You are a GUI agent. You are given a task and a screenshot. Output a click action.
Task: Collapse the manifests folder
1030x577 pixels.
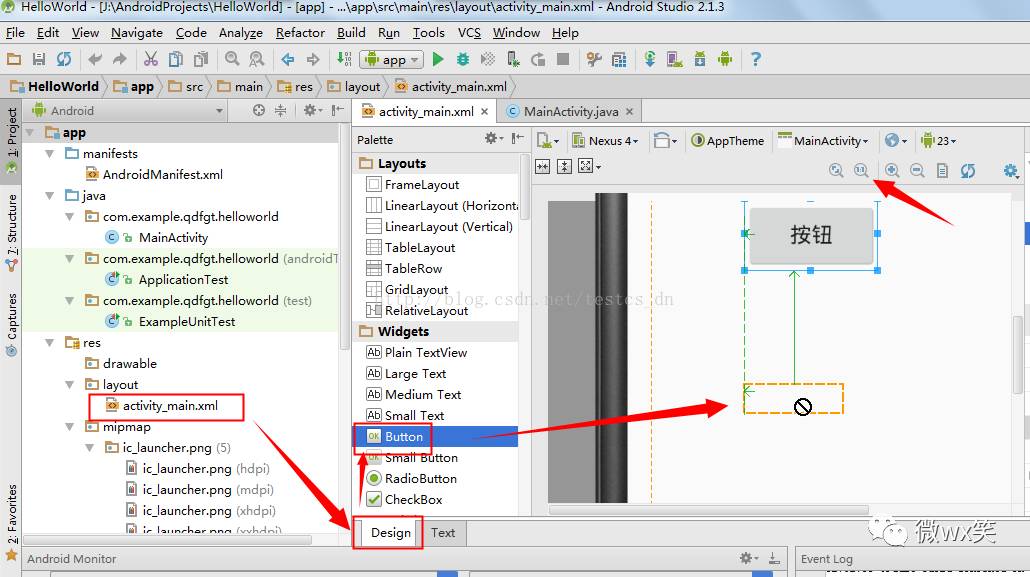[x=49, y=154]
